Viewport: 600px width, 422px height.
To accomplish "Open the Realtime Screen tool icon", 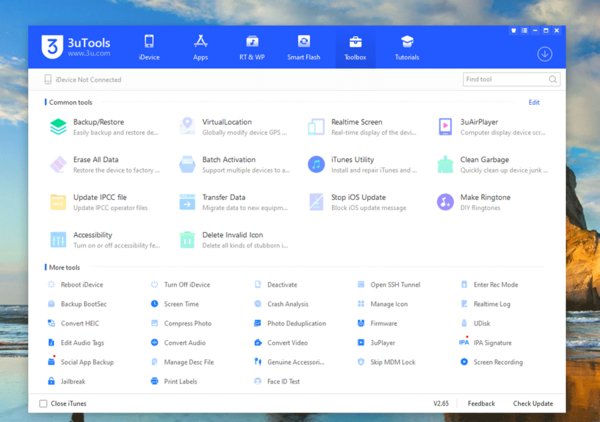I will pos(316,127).
